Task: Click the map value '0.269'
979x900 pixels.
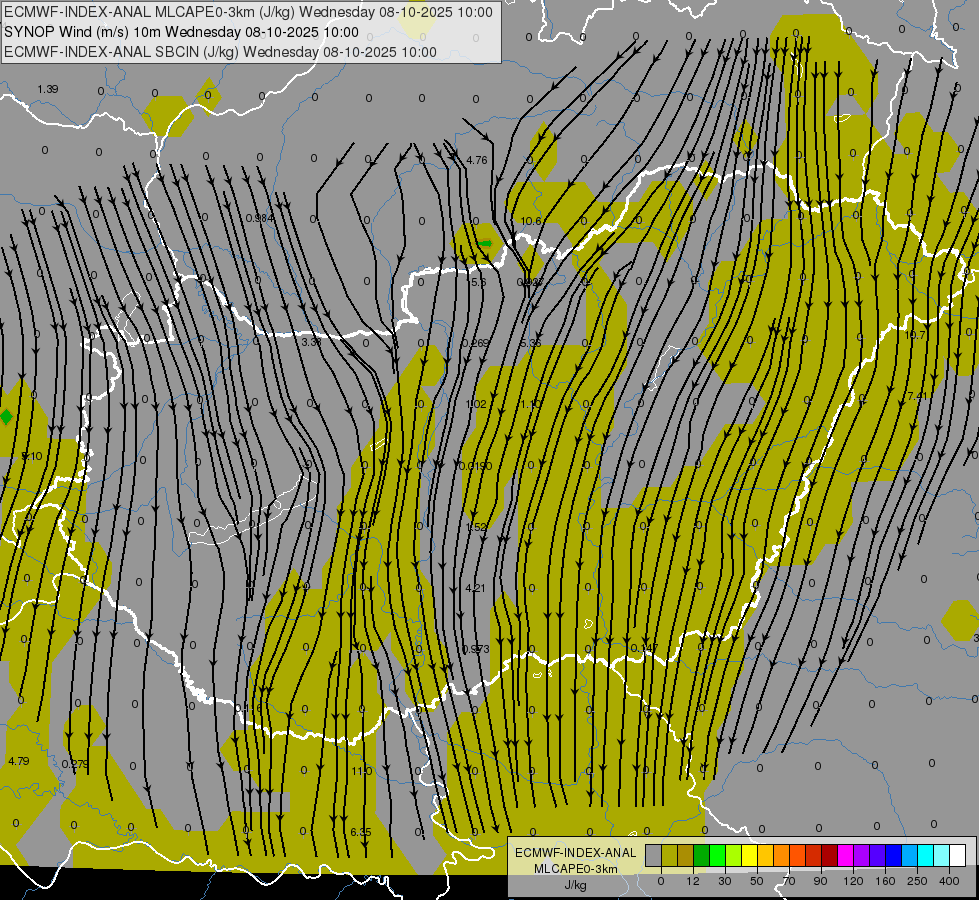Action: click(x=476, y=343)
